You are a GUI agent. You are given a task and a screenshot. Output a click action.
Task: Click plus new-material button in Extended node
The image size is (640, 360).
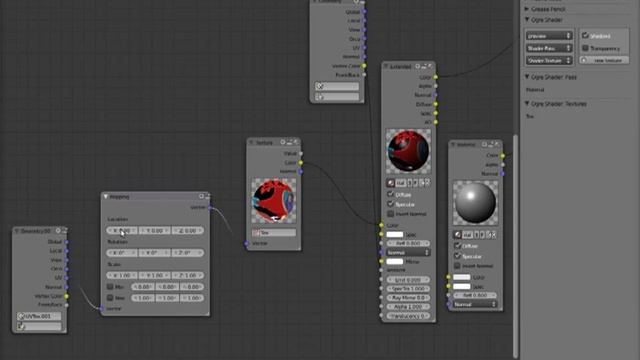coord(422,183)
